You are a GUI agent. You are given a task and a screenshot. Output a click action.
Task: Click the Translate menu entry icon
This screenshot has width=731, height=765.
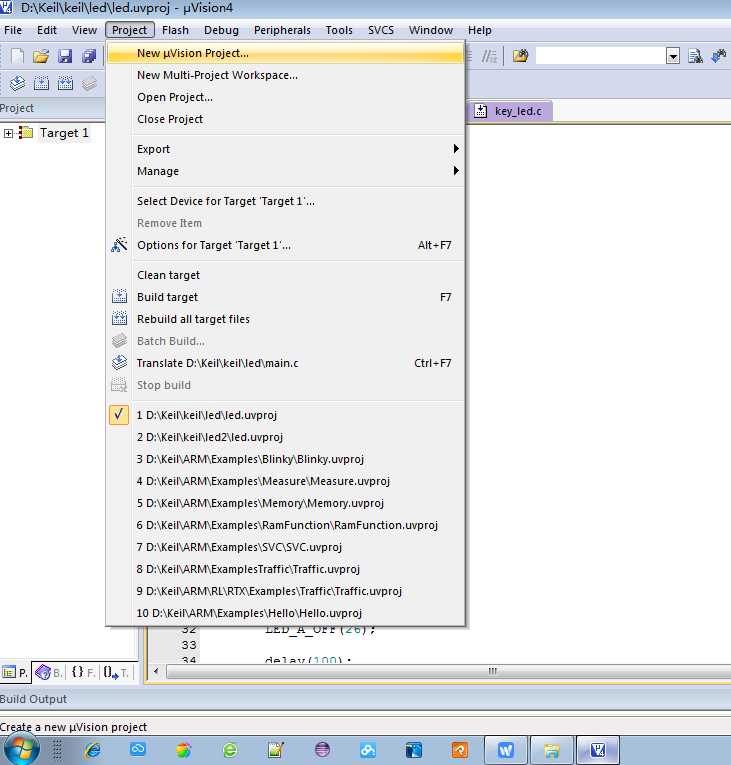click(x=120, y=362)
